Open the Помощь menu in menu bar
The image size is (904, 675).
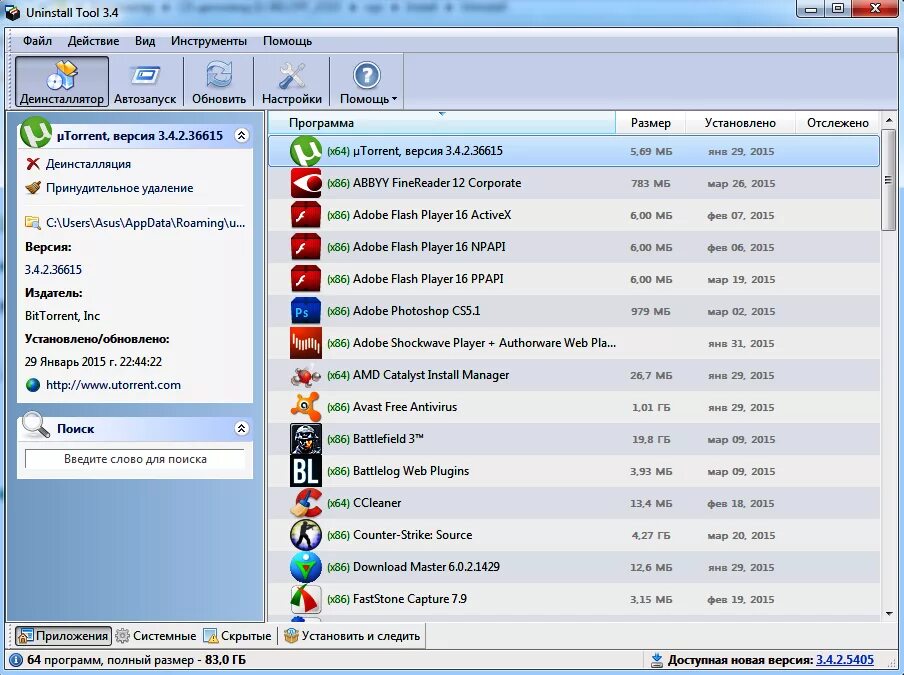287,41
